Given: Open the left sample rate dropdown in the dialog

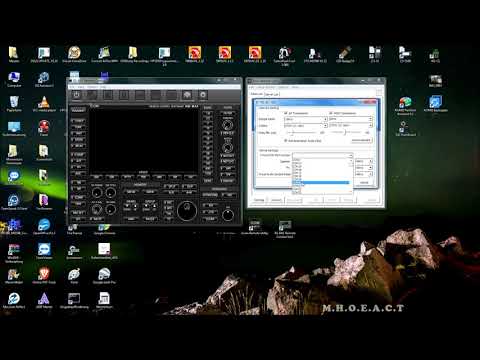Looking at the screenshot, I should 305,119.
